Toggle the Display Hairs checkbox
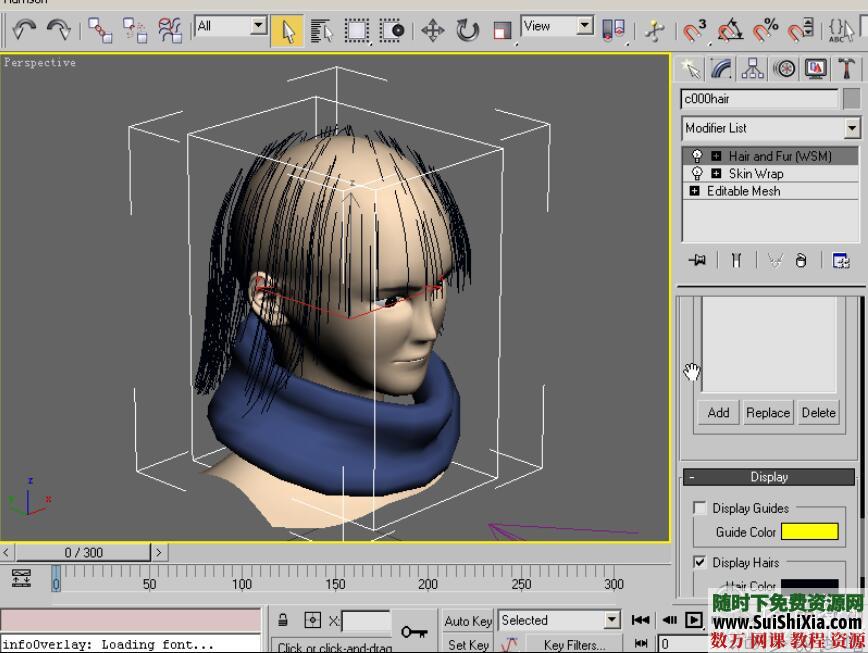 coord(699,561)
